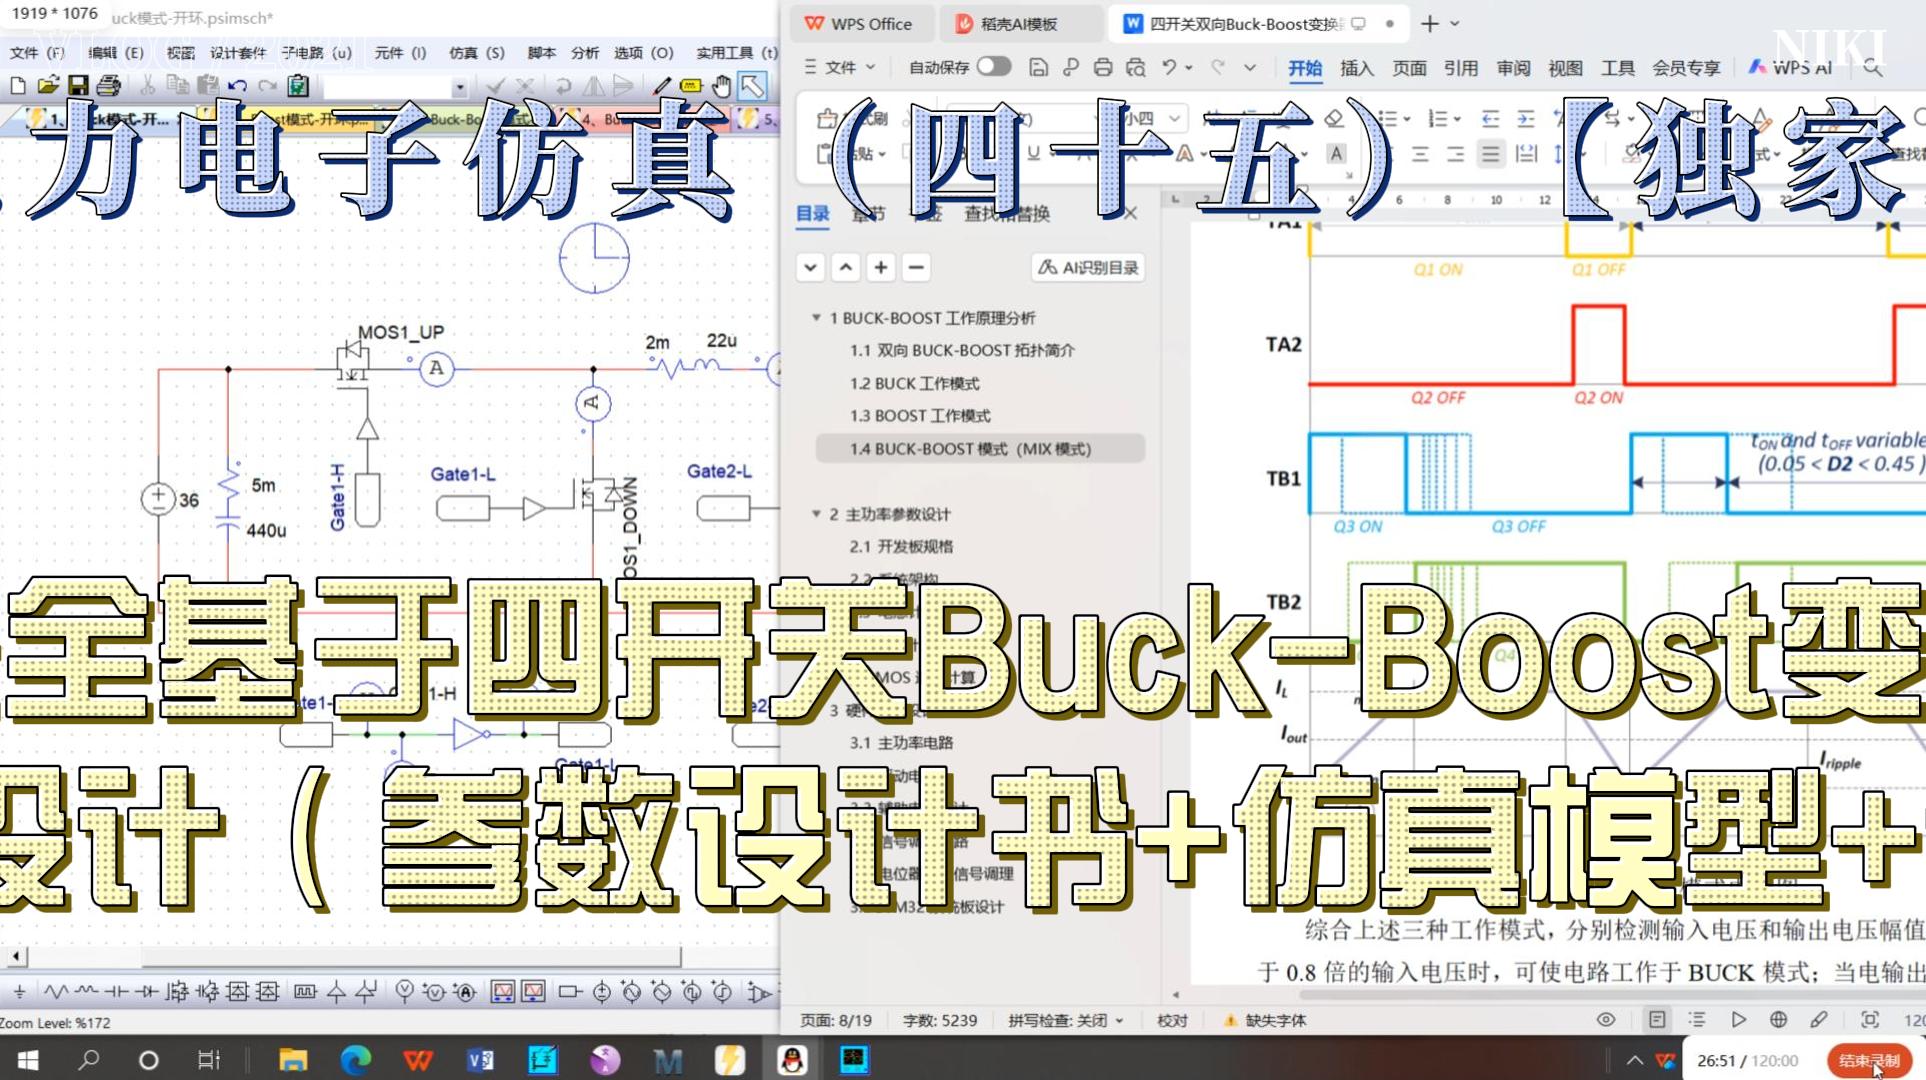1926x1080 pixels.
Task: Open the 仿真 (S) menu
Action: [x=476, y=53]
